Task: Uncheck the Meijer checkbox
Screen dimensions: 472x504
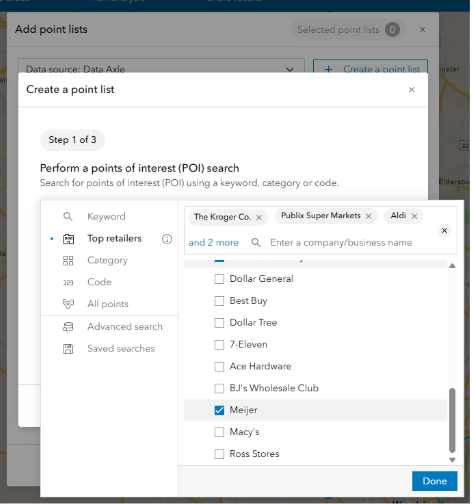Action: (219, 410)
